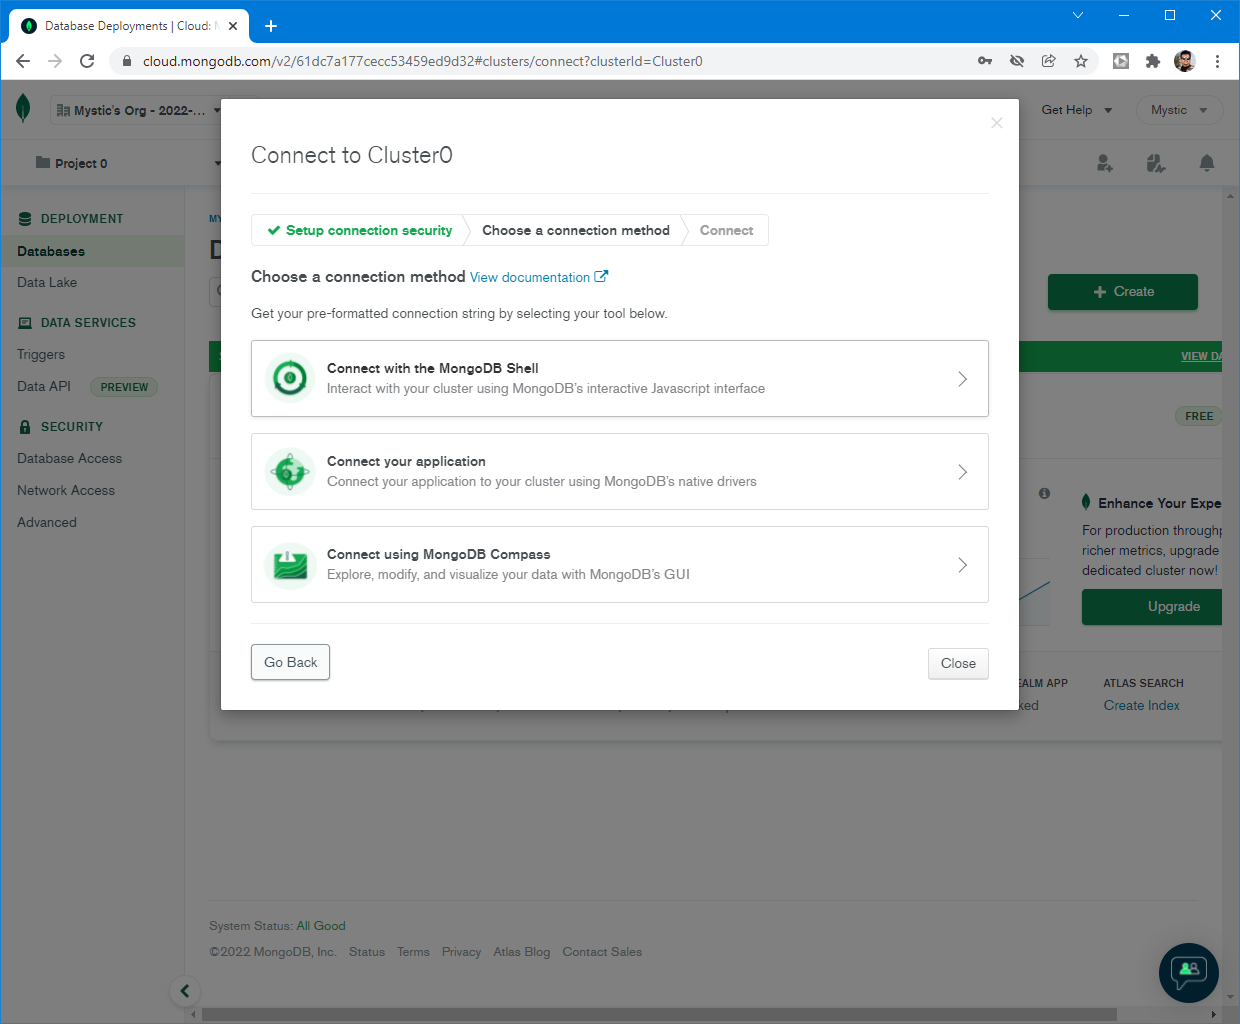1240x1024 pixels.
Task: Go to Setup connection security step
Action: tap(360, 230)
